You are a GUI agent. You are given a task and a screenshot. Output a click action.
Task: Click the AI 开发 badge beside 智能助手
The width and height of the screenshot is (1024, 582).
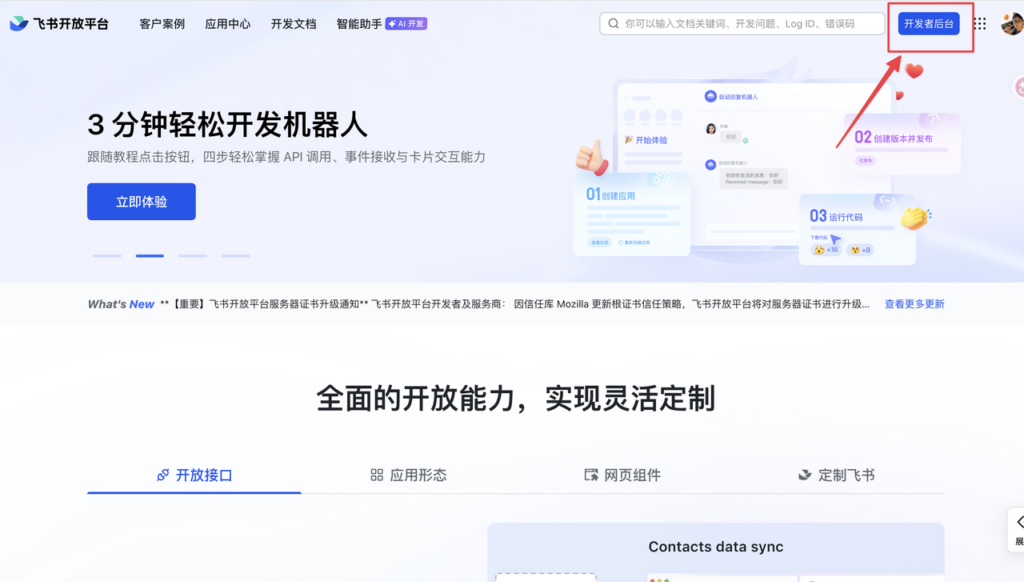[406, 24]
